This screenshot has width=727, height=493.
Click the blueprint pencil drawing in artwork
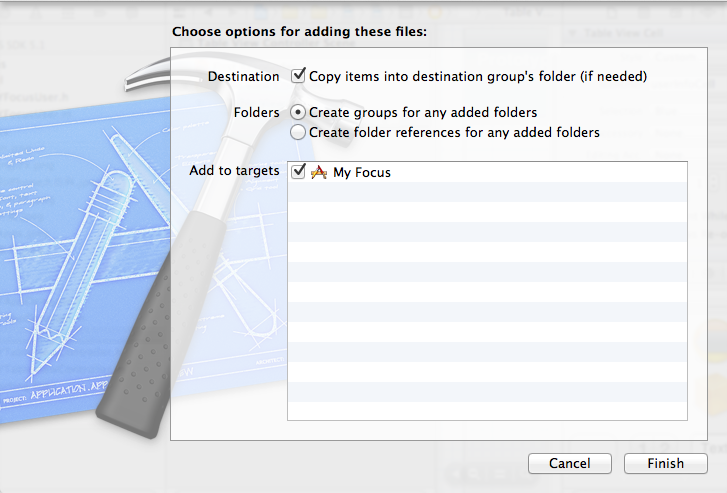click(x=81, y=274)
